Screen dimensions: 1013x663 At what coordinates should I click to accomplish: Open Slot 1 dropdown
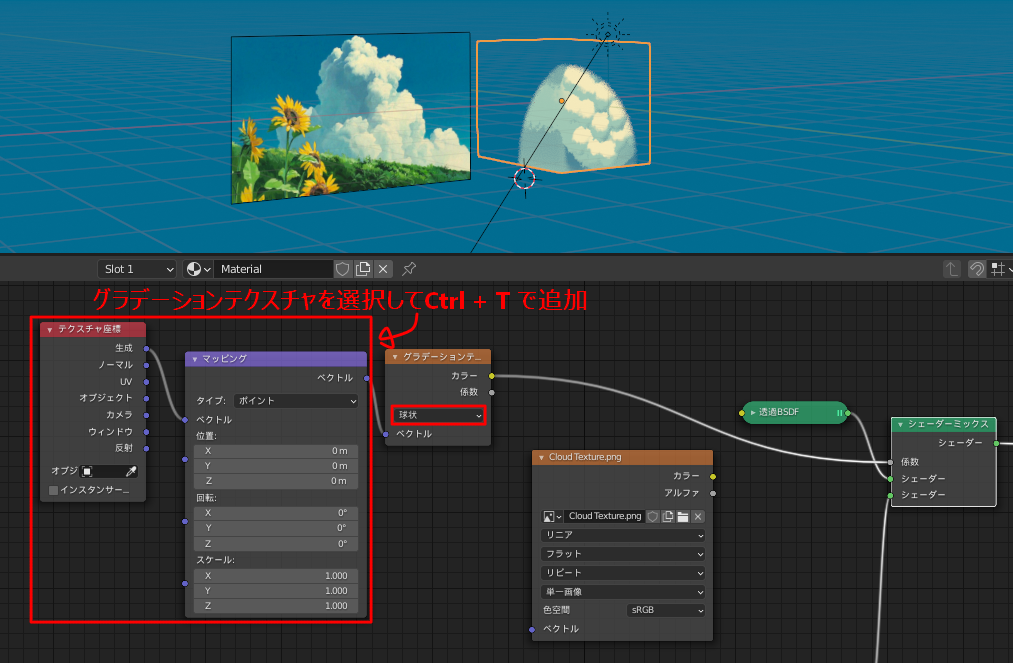pos(137,269)
